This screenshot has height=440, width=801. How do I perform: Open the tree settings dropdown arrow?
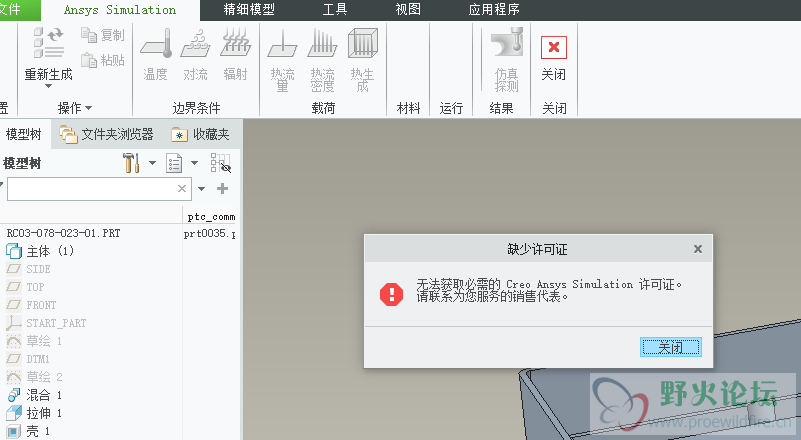(152, 163)
